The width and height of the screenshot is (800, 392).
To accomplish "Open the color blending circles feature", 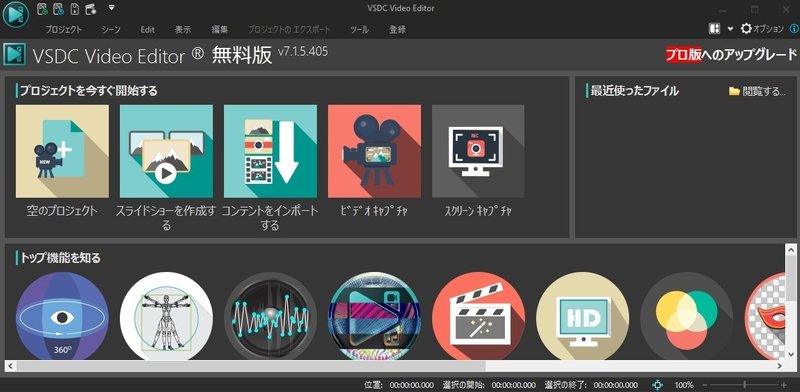I will click(687, 316).
